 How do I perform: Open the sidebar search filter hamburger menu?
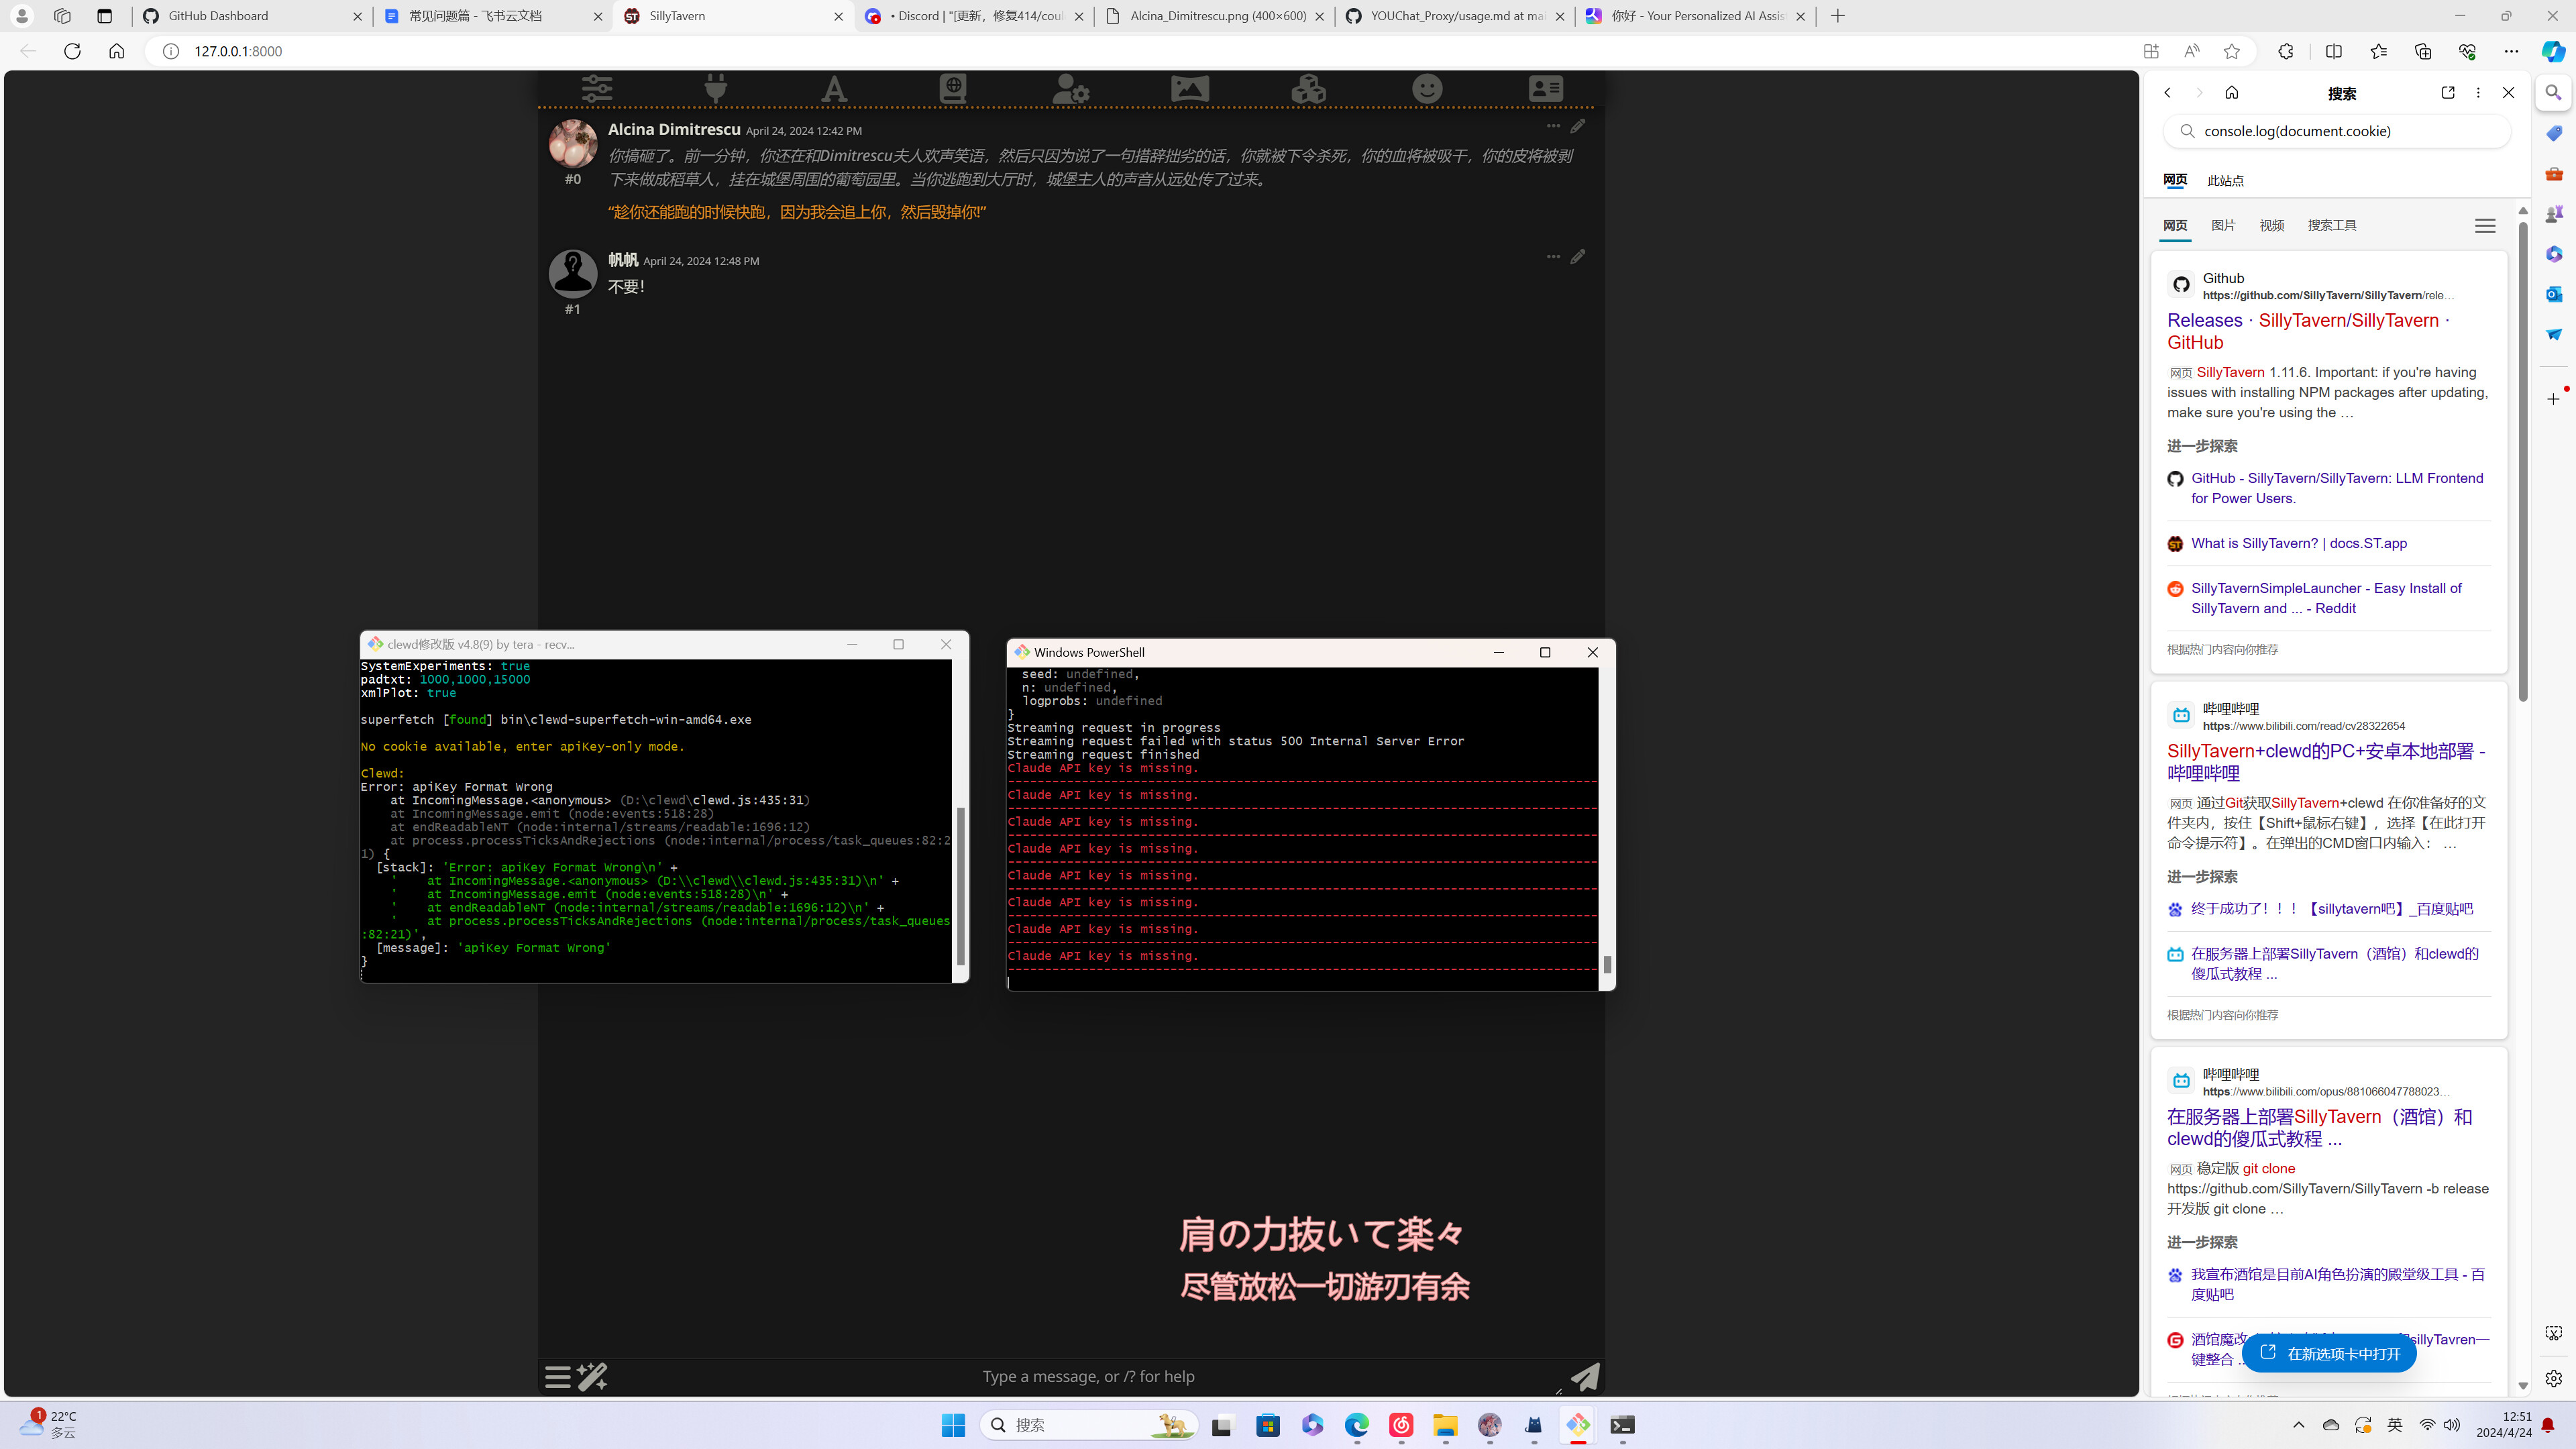pyautogui.click(x=2485, y=226)
